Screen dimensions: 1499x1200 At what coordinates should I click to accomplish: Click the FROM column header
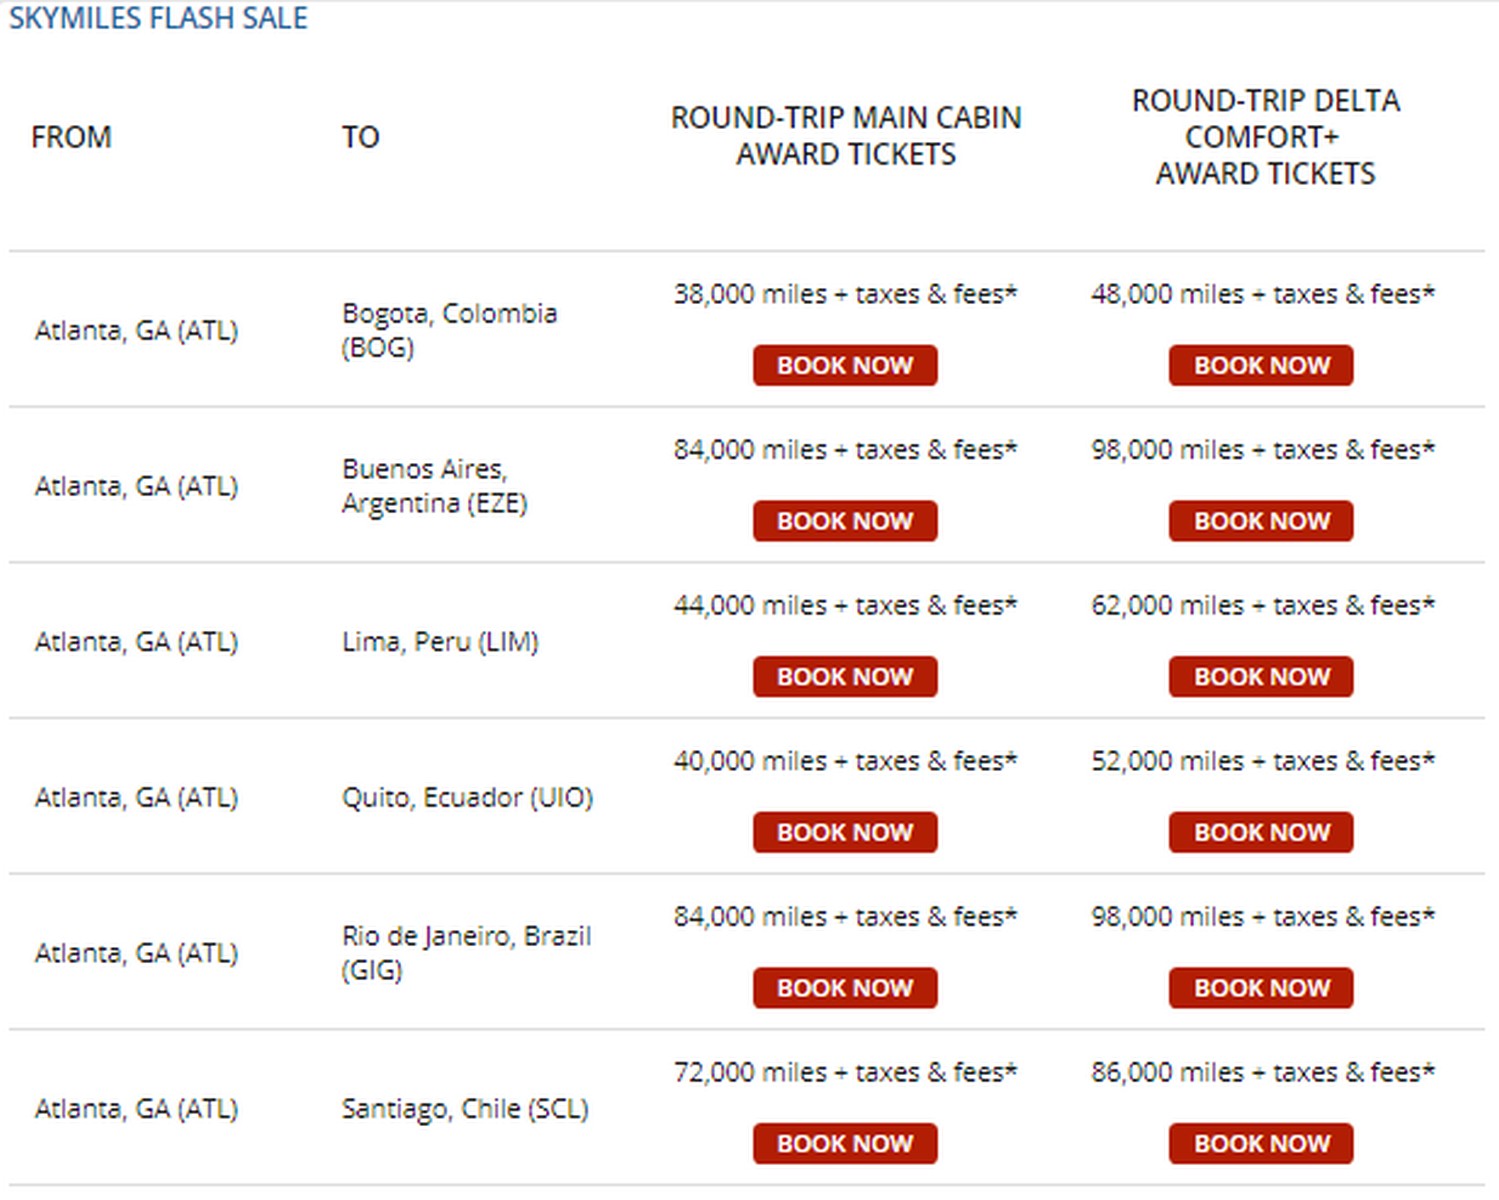pyautogui.click(x=71, y=137)
